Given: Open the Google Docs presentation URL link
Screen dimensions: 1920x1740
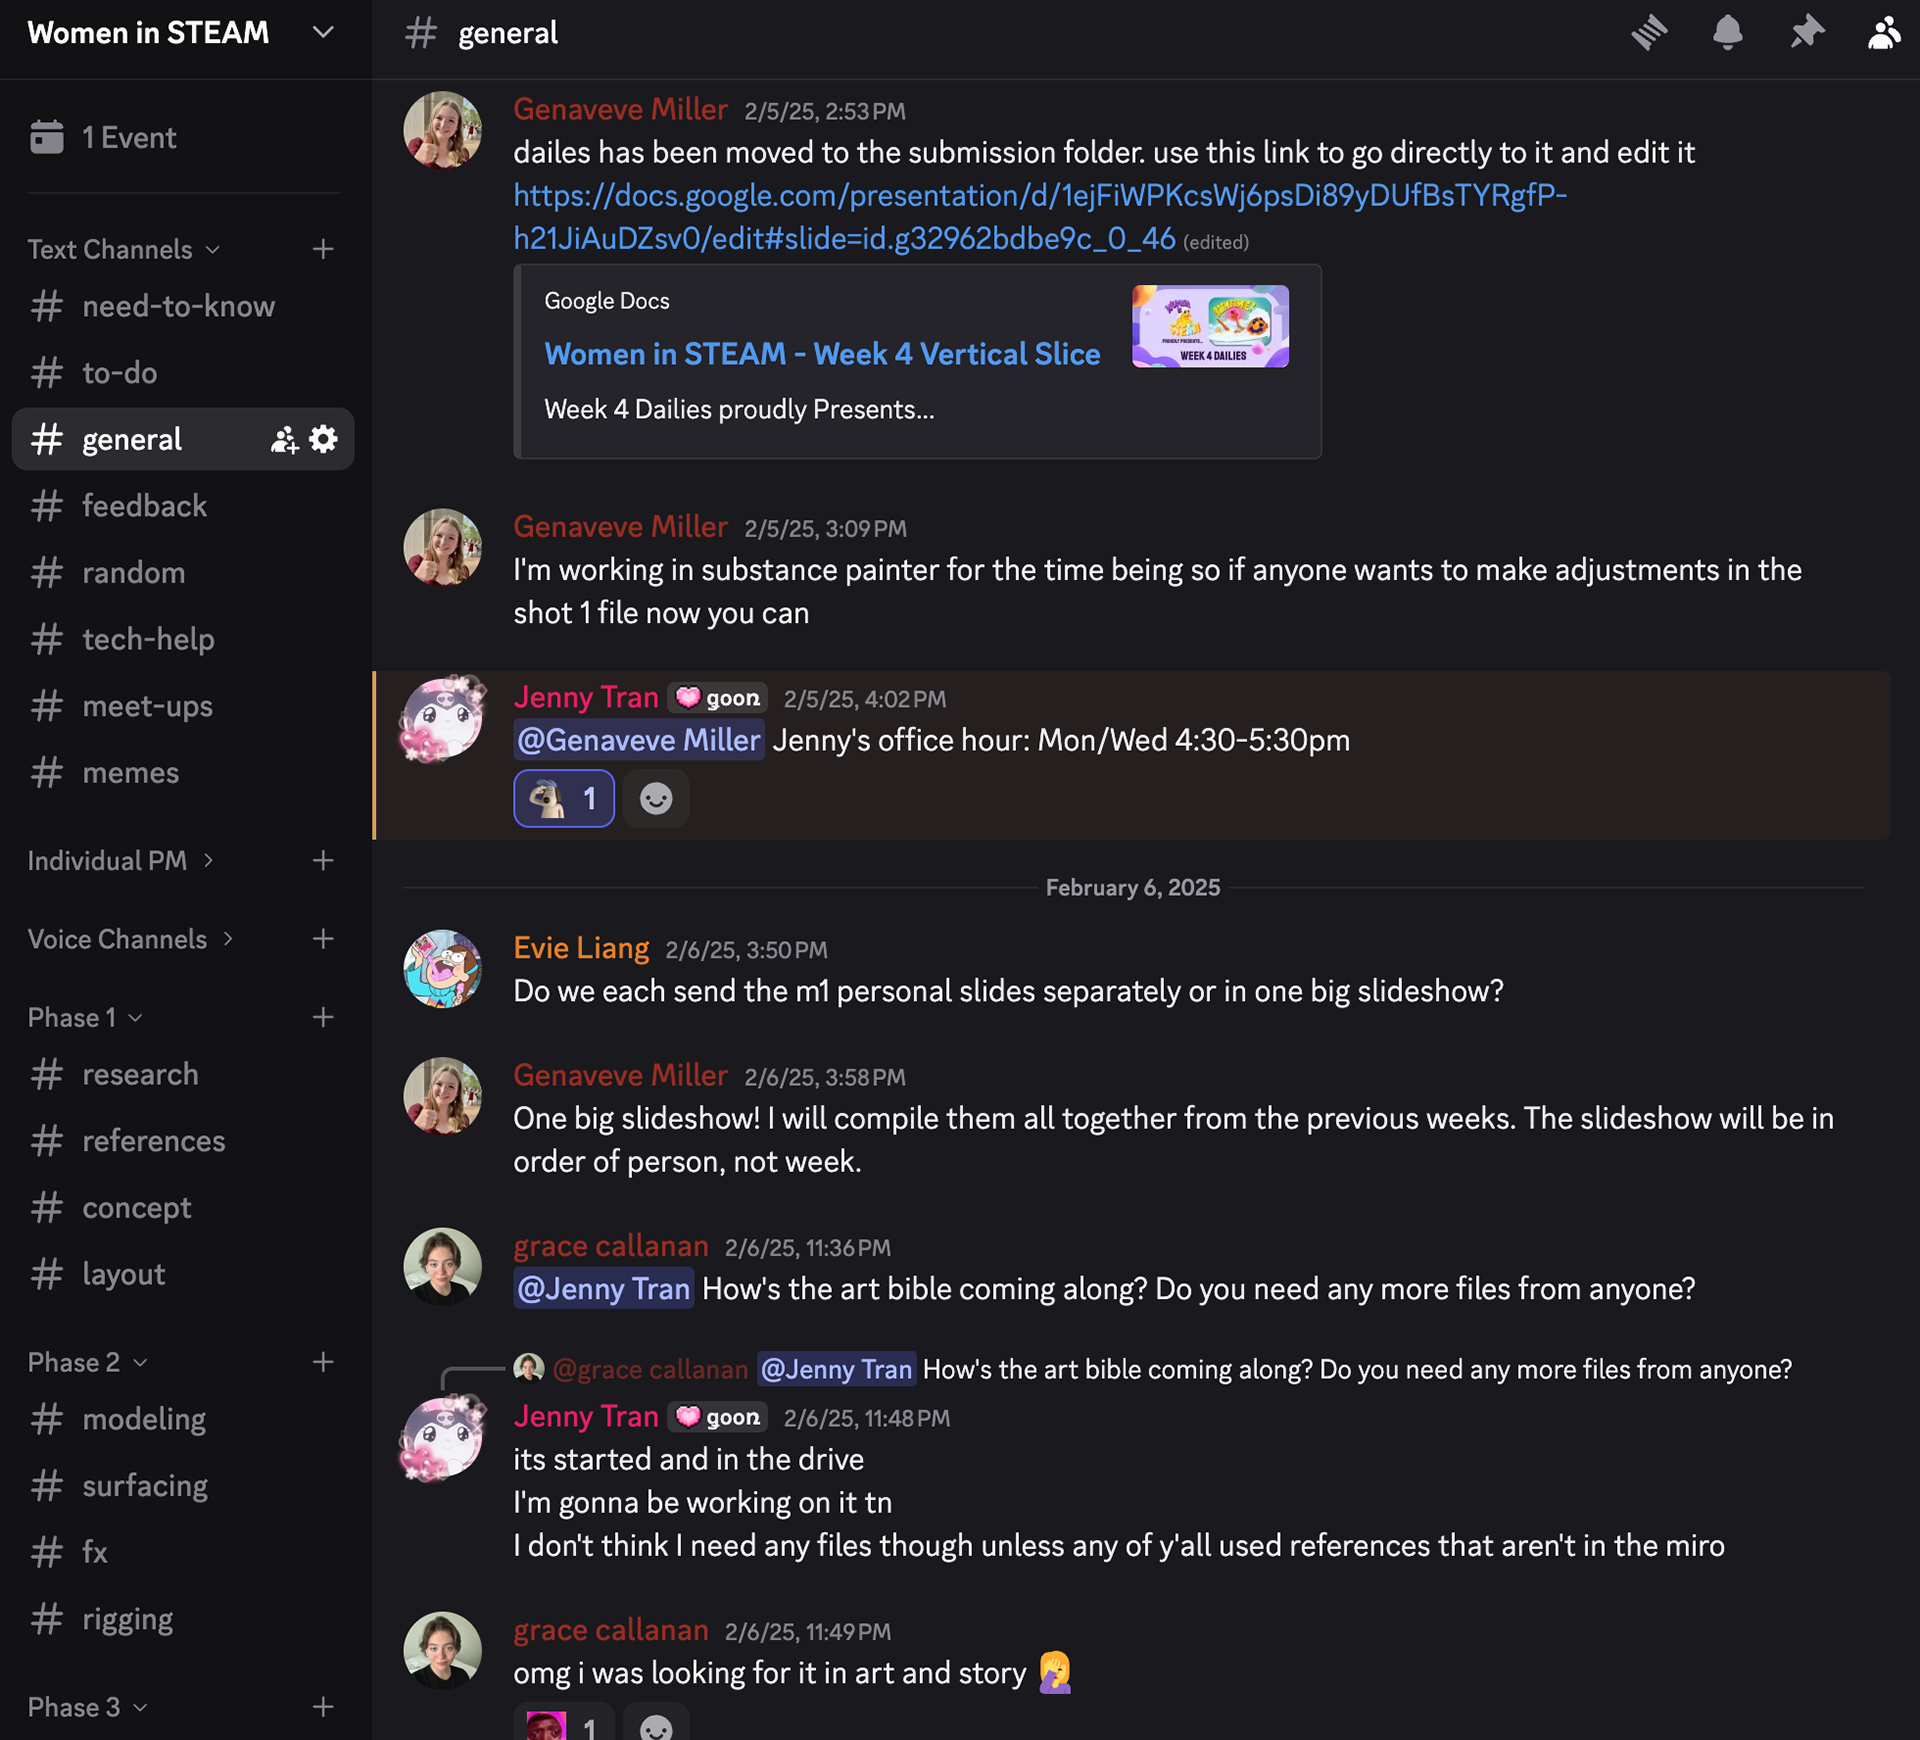Looking at the screenshot, I should coord(1039,196).
